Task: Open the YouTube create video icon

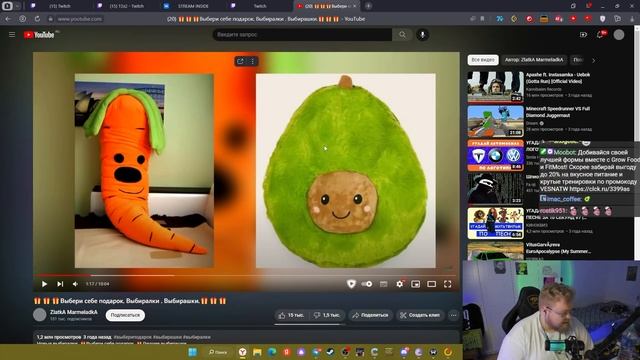Action: [583, 35]
